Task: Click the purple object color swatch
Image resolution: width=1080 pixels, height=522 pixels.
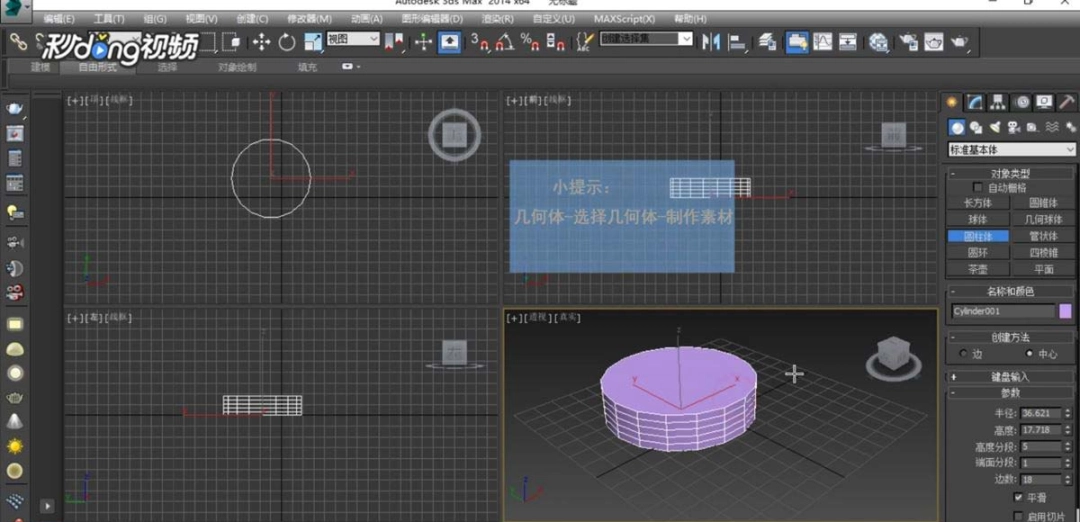Action: tap(1066, 311)
